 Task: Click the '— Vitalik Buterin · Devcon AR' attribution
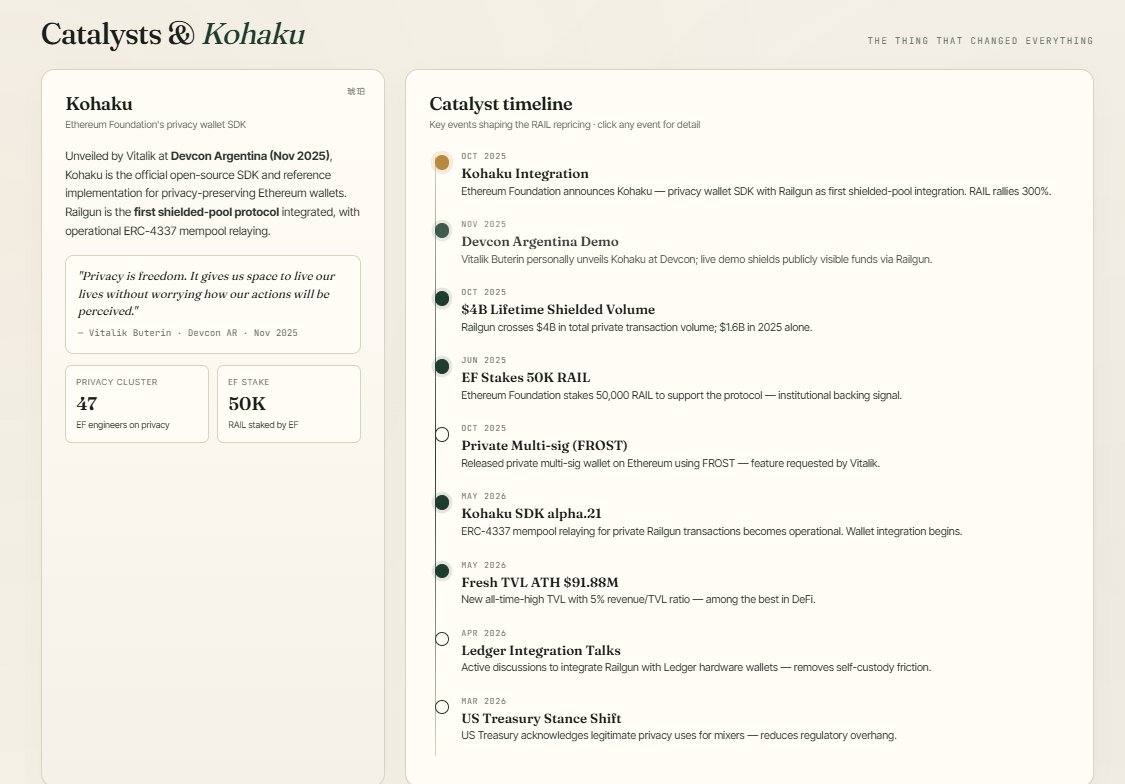pos(187,334)
